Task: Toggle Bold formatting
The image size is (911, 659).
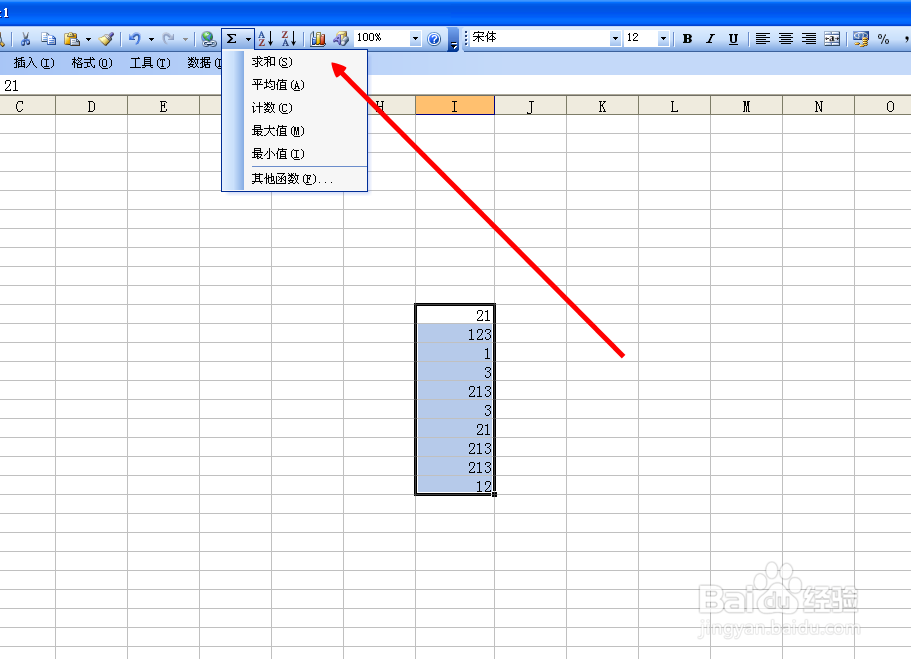Action: (687, 39)
